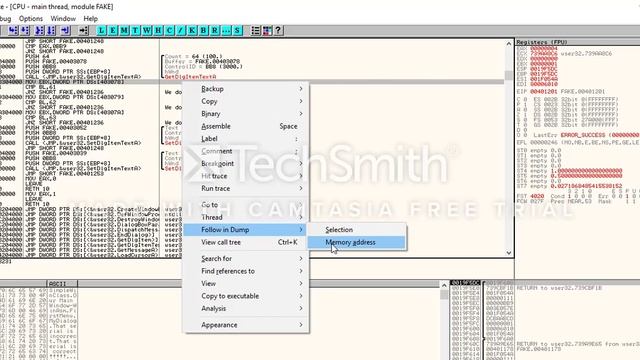Screen dimensions: 640x360
Task: Open Patches window with slash button
Action: click(x=181, y=30)
